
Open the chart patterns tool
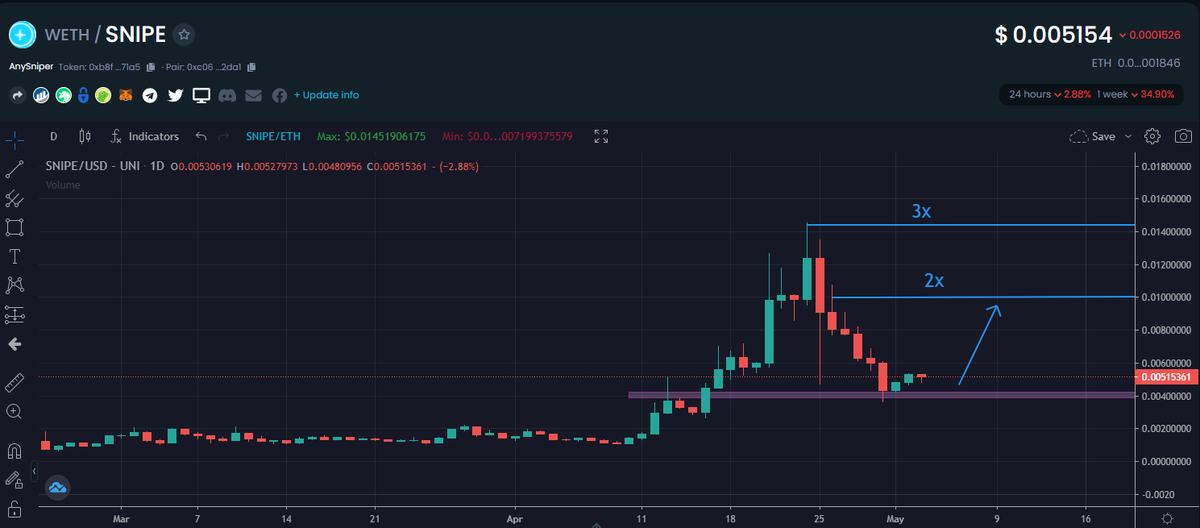tap(15, 285)
